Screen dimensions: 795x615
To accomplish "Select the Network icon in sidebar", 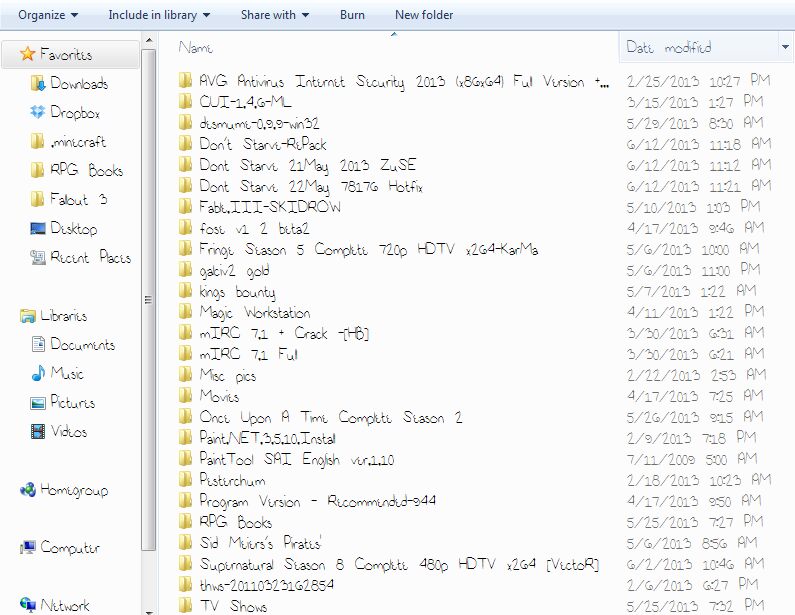I will (28, 604).
